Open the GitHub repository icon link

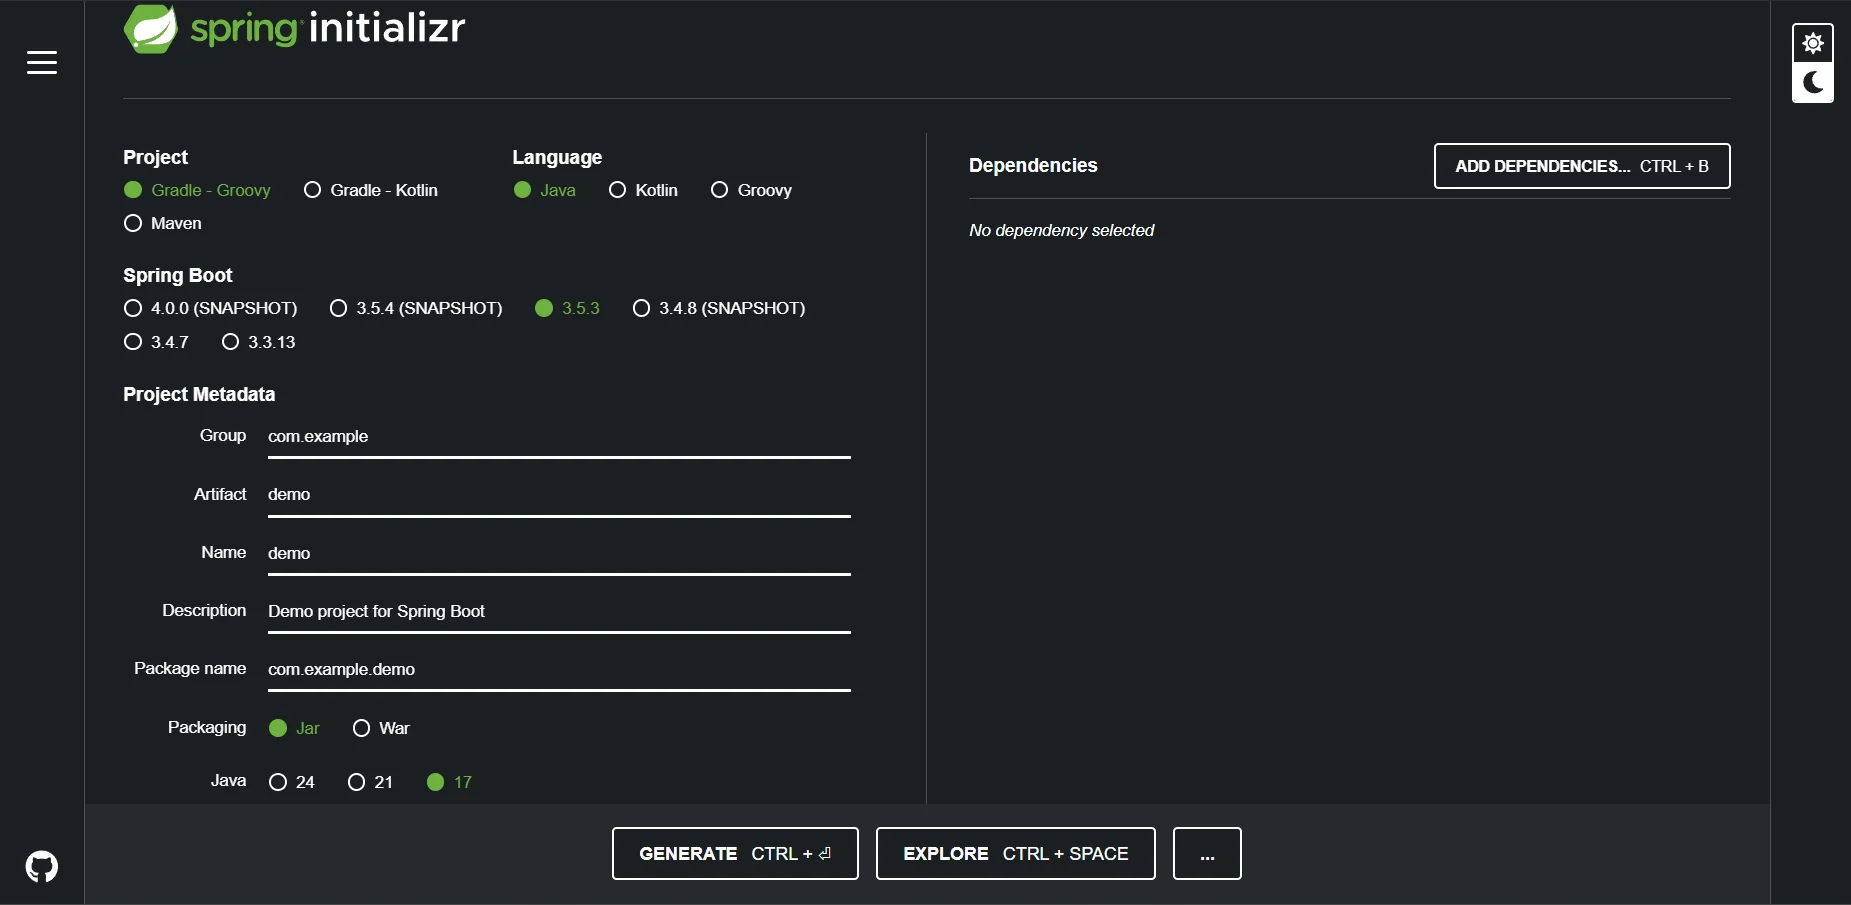click(42, 866)
